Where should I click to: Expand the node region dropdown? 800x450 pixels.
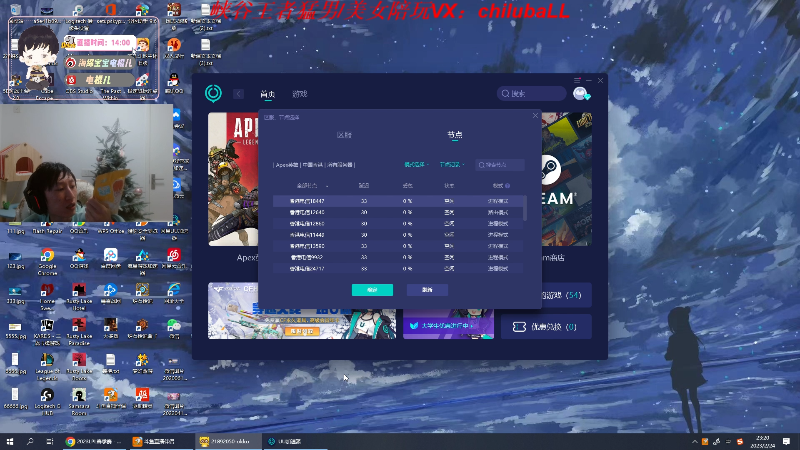[x=452, y=165]
